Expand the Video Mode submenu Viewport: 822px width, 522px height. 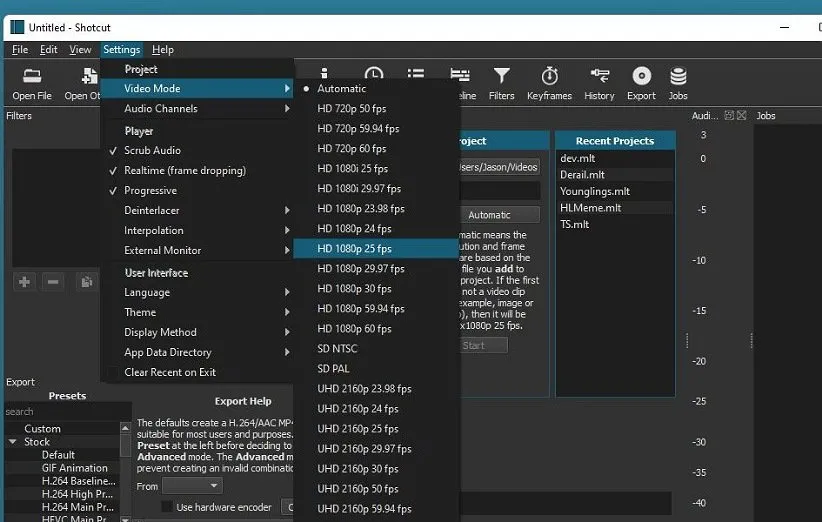[x=197, y=89]
